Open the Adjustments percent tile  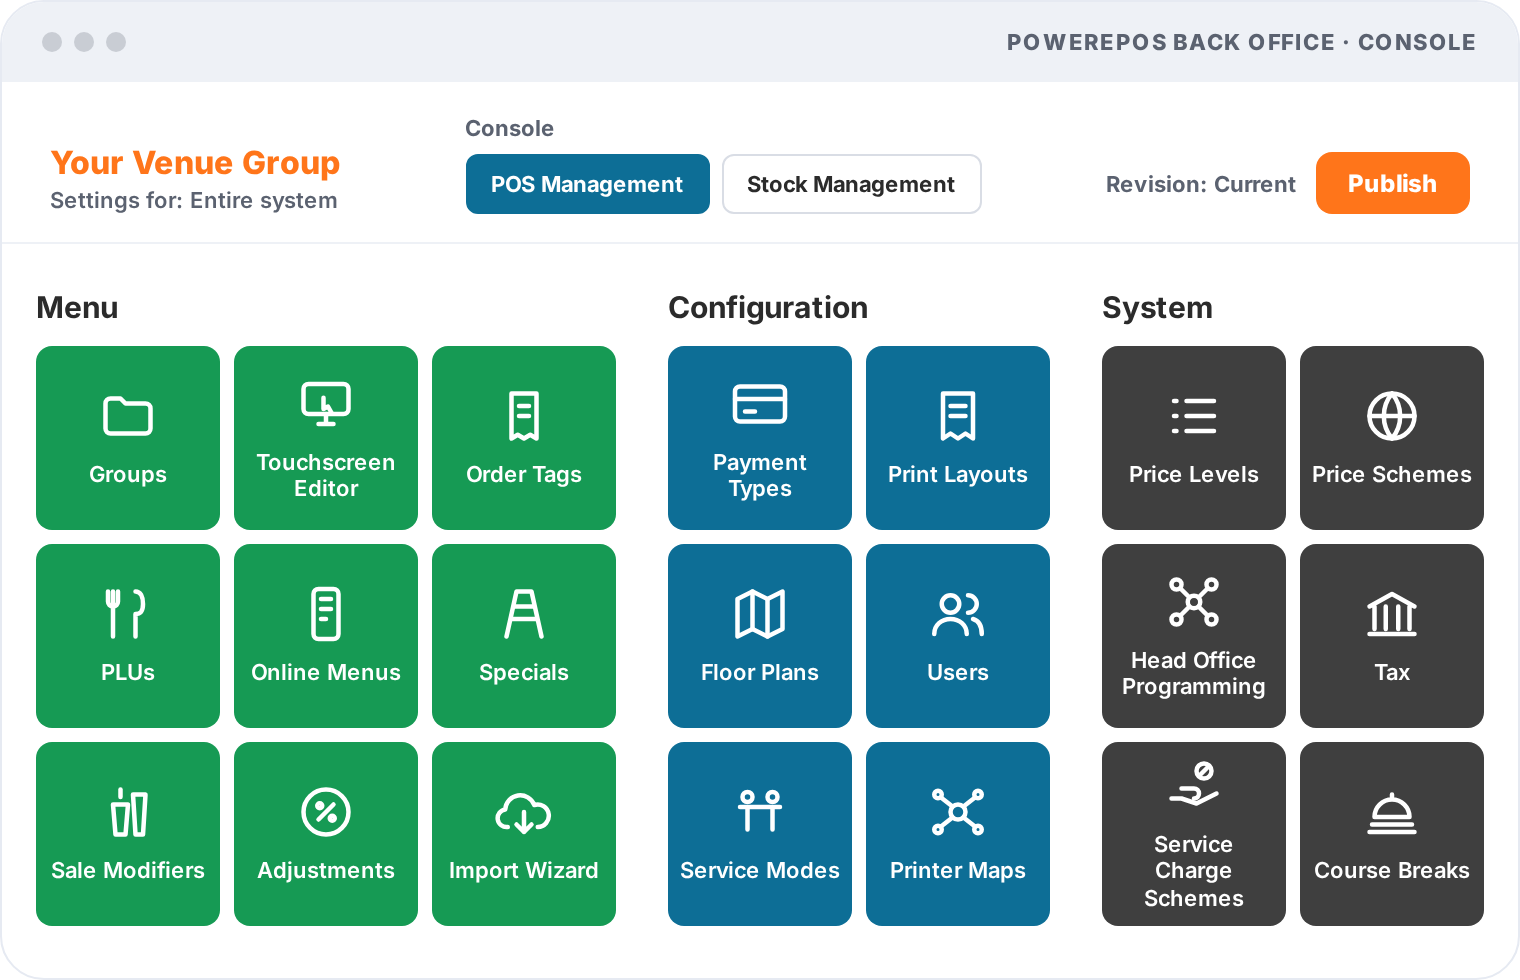click(326, 834)
